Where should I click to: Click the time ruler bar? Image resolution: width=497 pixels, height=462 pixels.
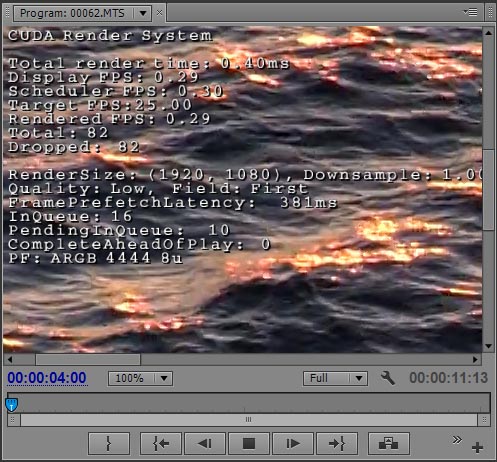tap(249, 403)
